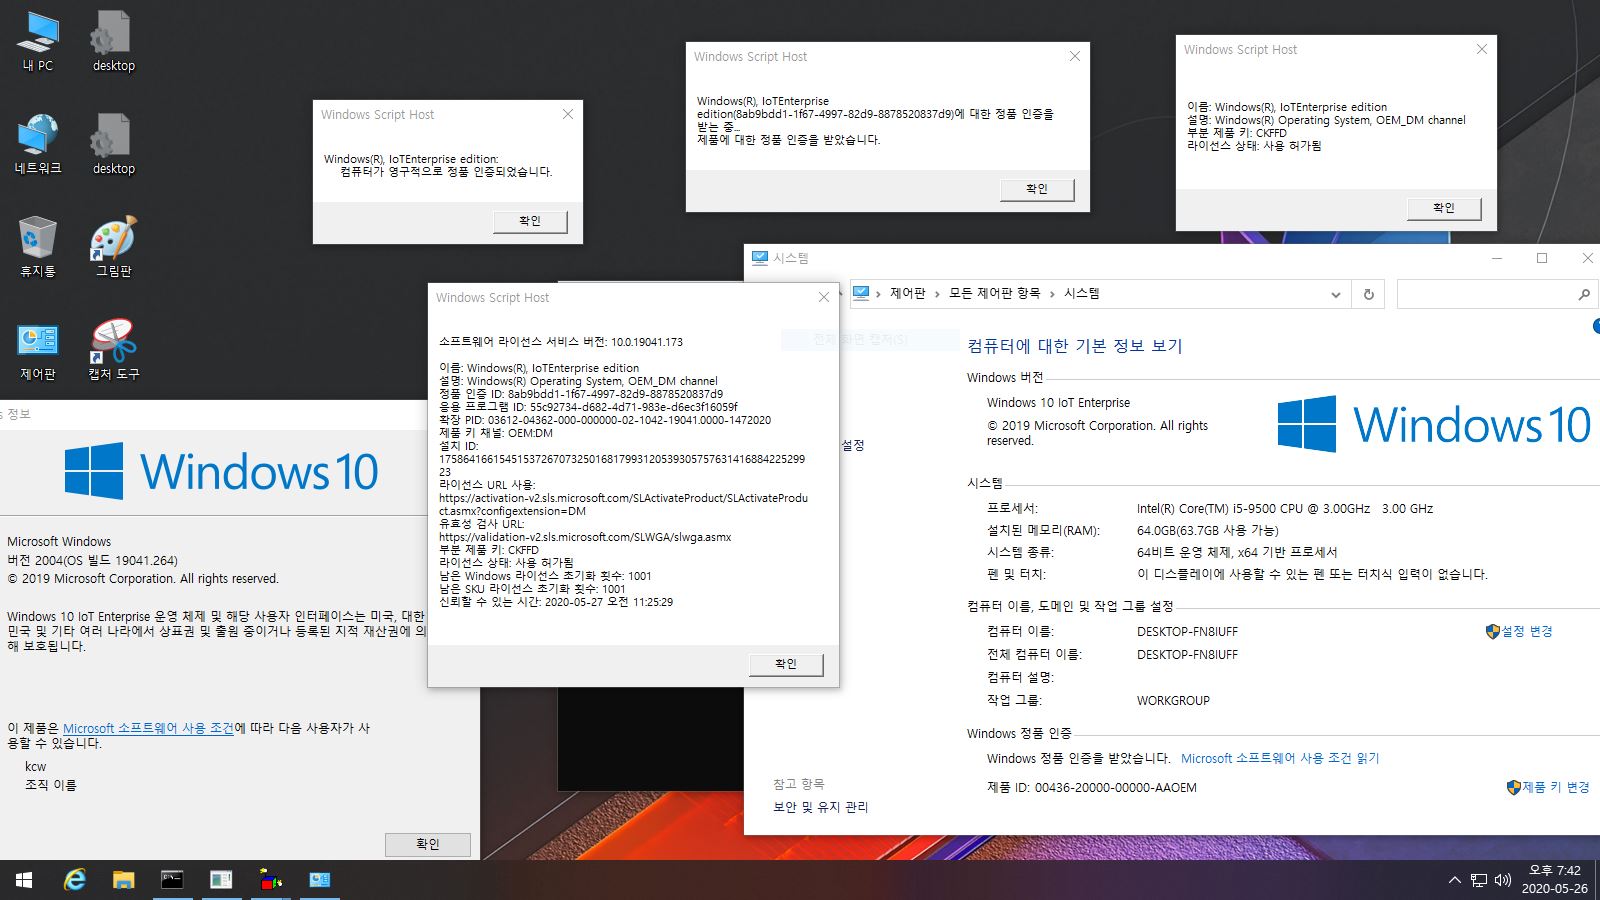The image size is (1600, 900).
Task: Click 제어판 in the address breadcrumb
Action: 908,293
